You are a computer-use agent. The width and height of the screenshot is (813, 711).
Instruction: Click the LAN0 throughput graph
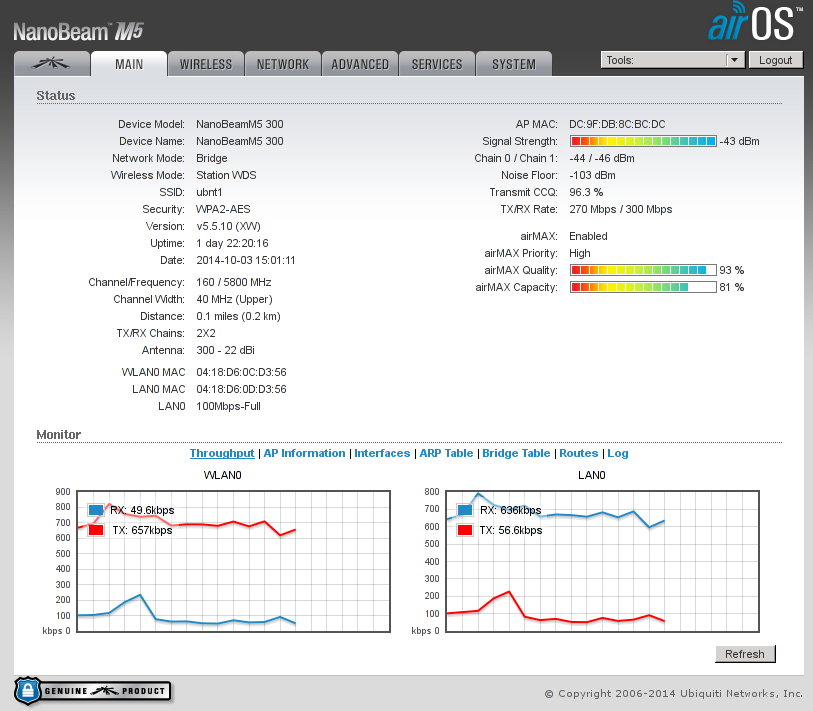[602, 561]
